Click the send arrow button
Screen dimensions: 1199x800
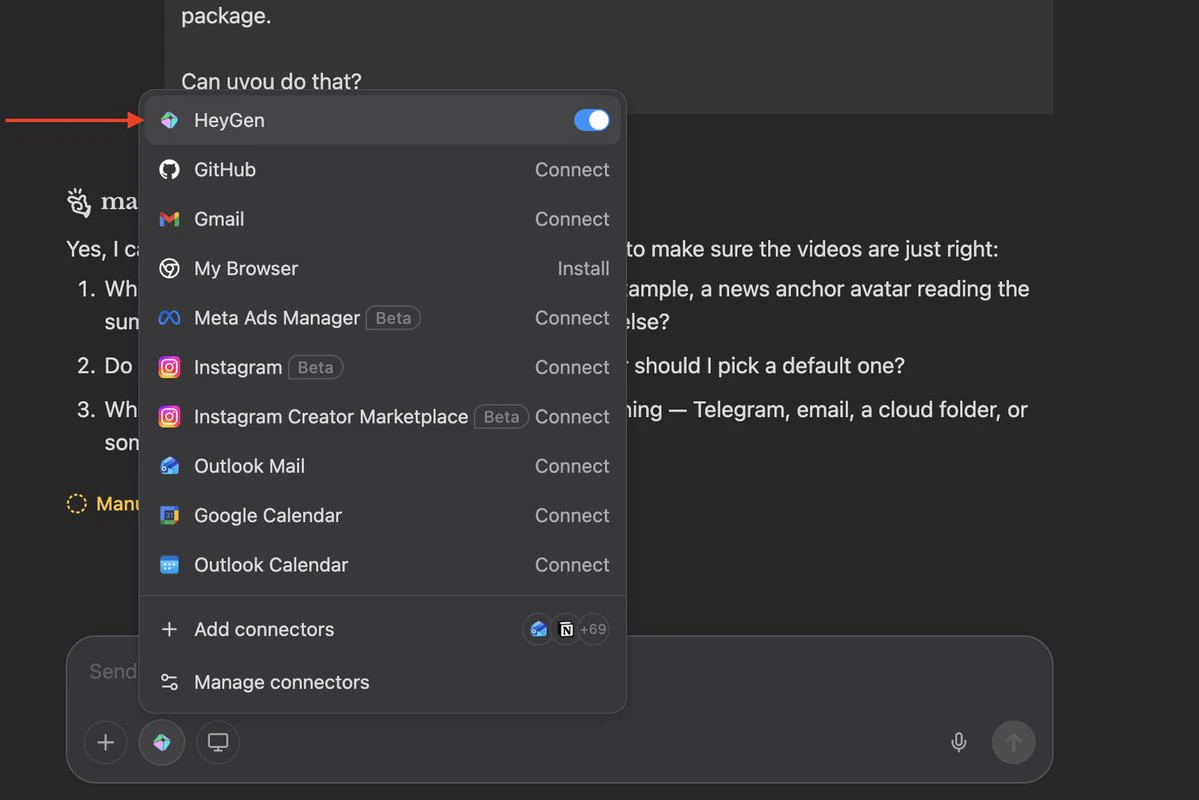click(x=1013, y=743)
